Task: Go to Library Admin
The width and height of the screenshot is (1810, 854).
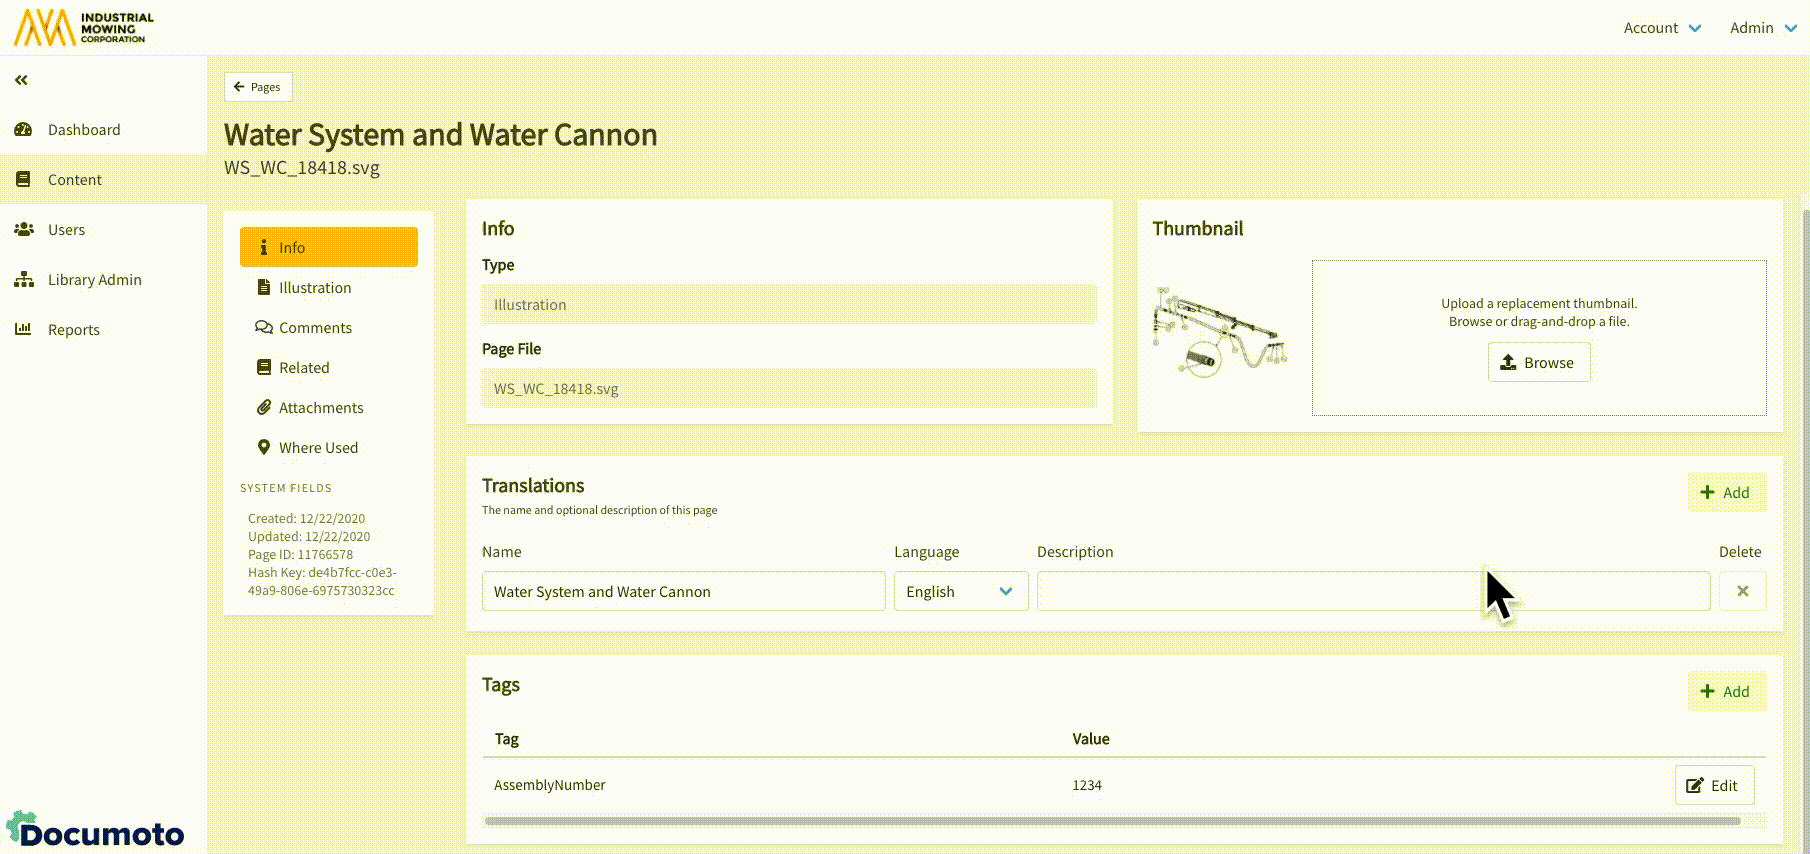Action: pyautogui.click(x=94, y=280)
